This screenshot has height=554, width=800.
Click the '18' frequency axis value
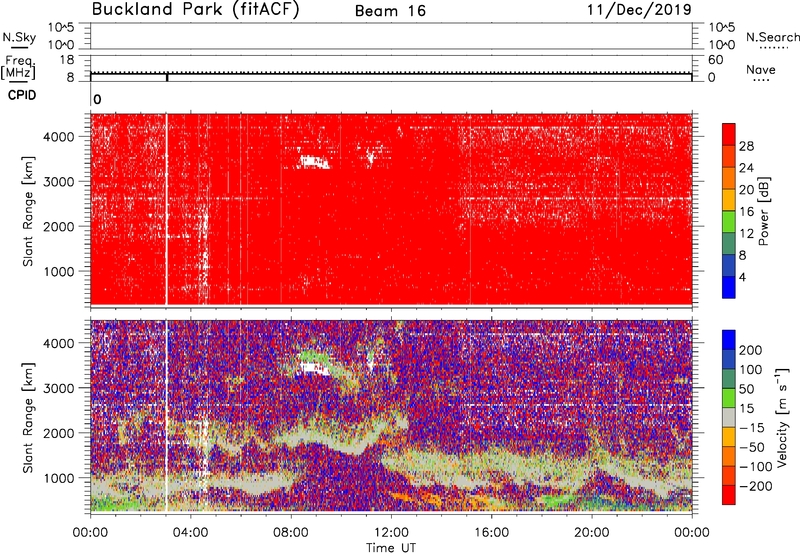click(67, 60)
